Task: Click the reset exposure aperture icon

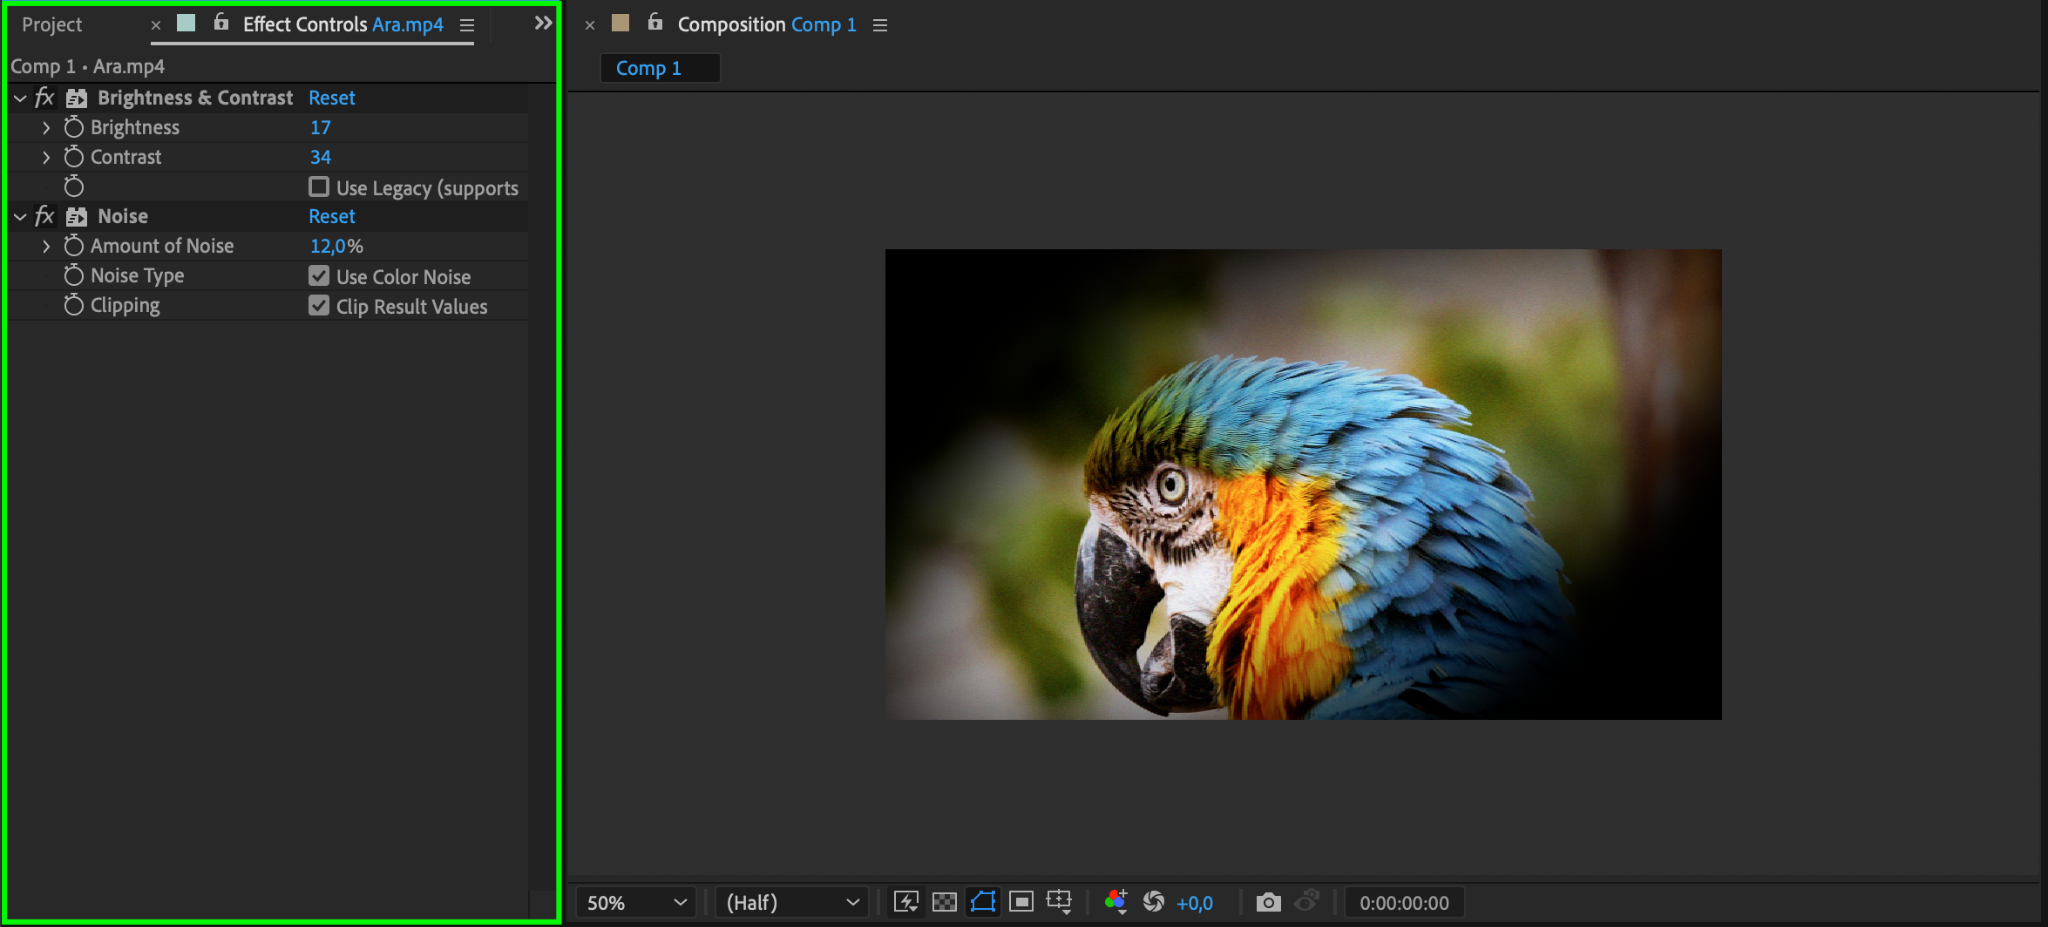Action: point(1153,902)
